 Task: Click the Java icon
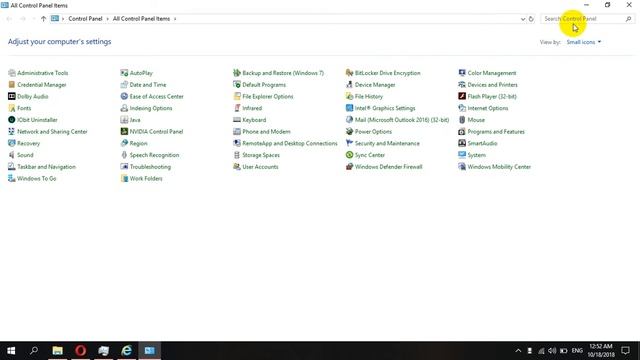124,120
